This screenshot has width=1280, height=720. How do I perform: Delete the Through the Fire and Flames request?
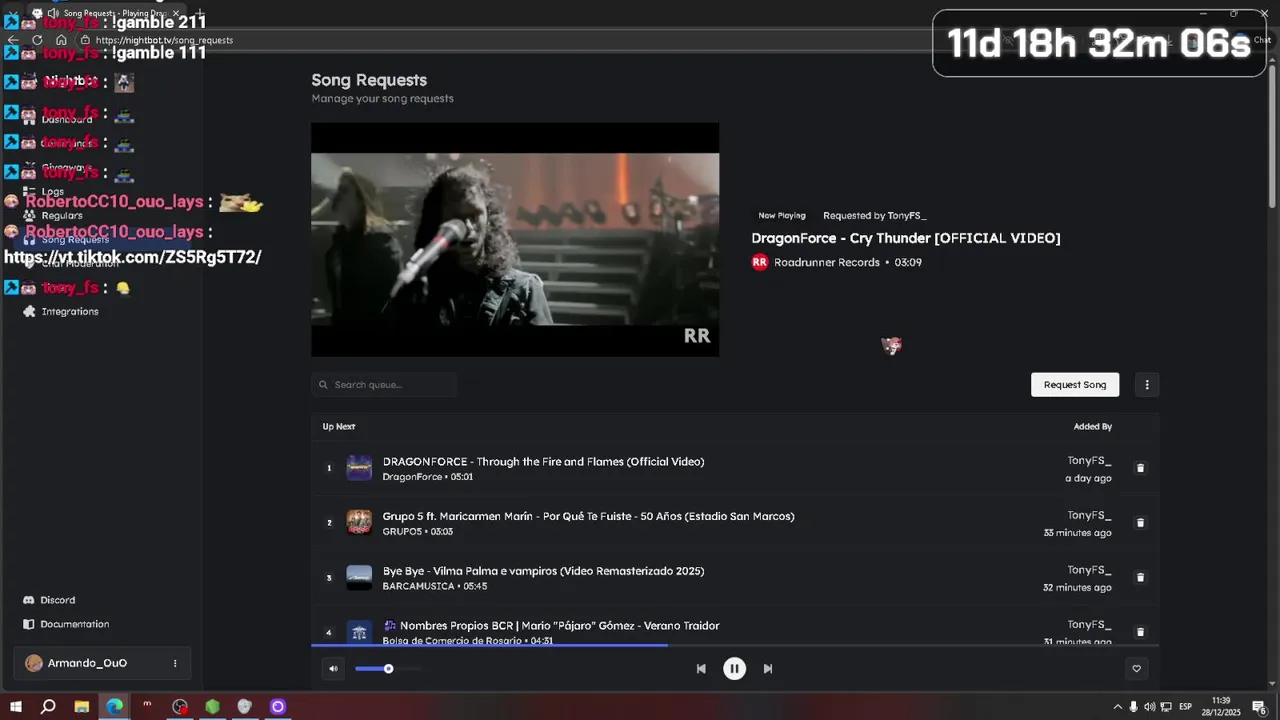pyautogui.click(x=1140, y=468)
